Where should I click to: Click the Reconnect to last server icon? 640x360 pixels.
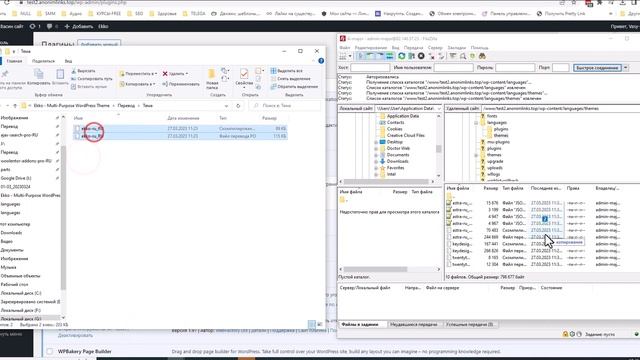coord(441,56)
